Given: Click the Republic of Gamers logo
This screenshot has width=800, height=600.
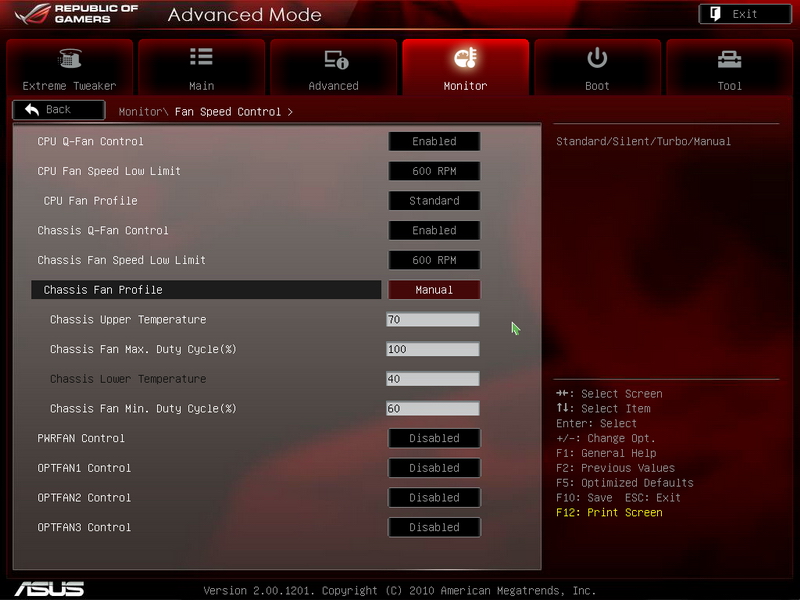Looking at the screenshot, I should (76, 14).
